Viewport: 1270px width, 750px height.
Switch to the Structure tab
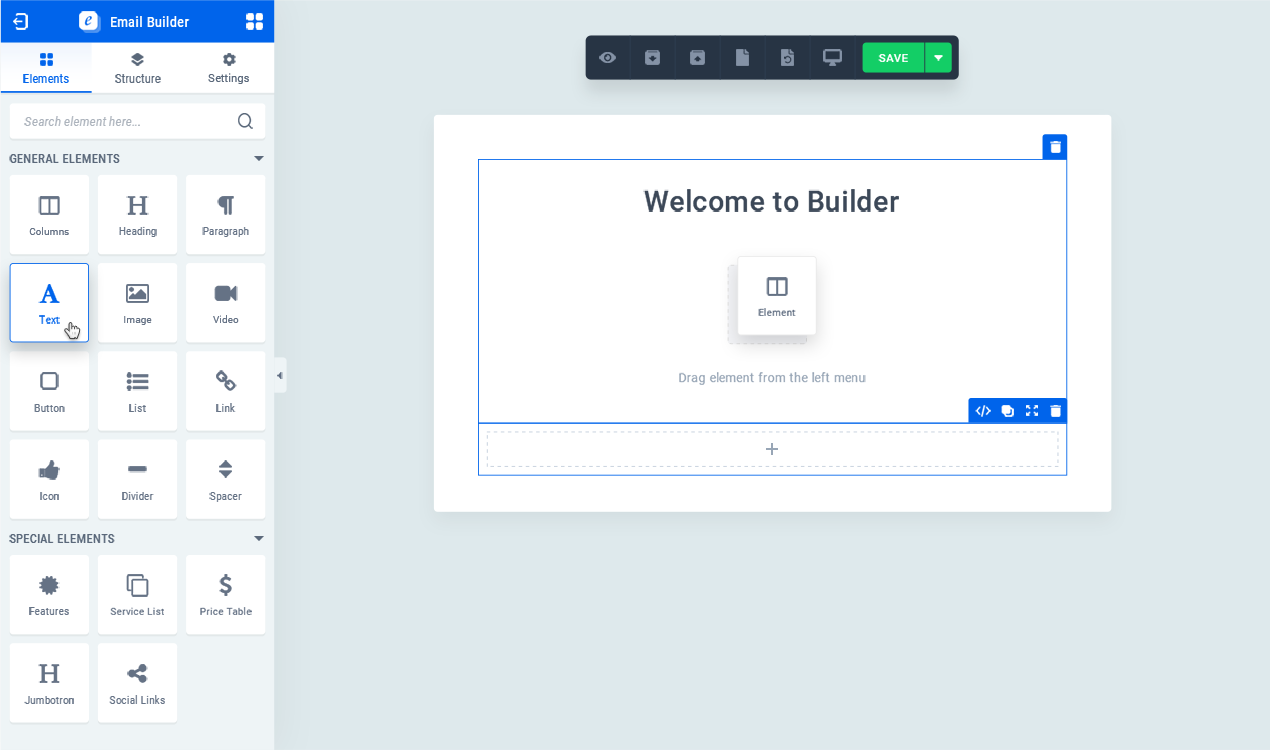coord(136,67)
